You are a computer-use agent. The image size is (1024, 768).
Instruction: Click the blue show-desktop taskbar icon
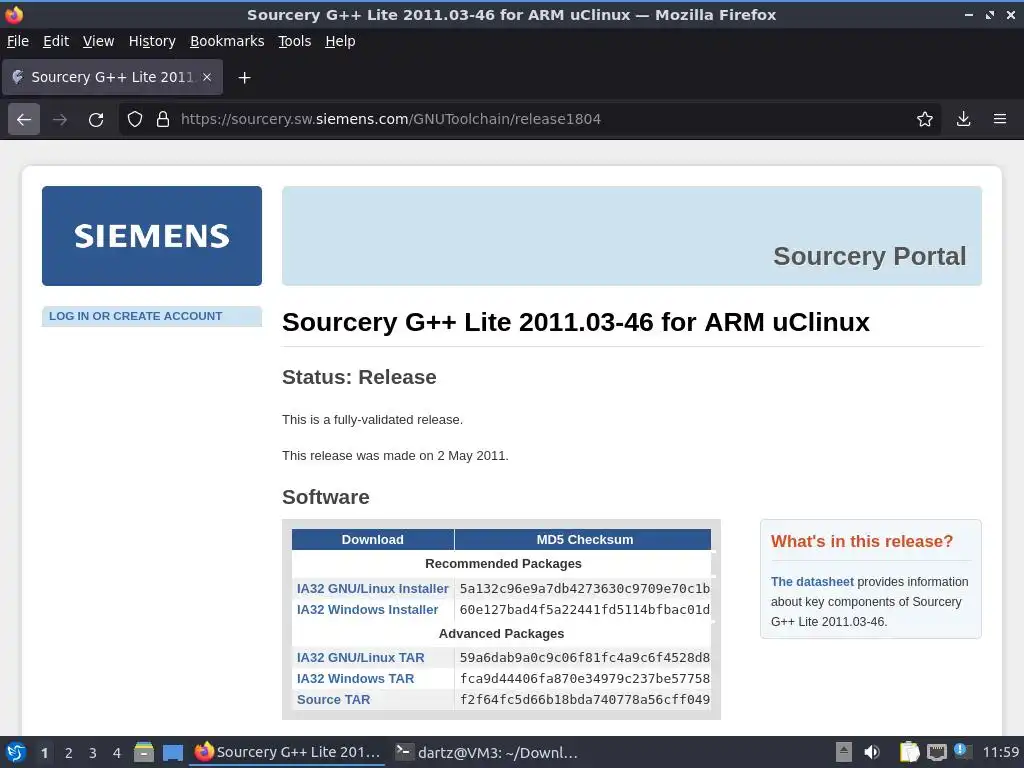tap(172, 752)
